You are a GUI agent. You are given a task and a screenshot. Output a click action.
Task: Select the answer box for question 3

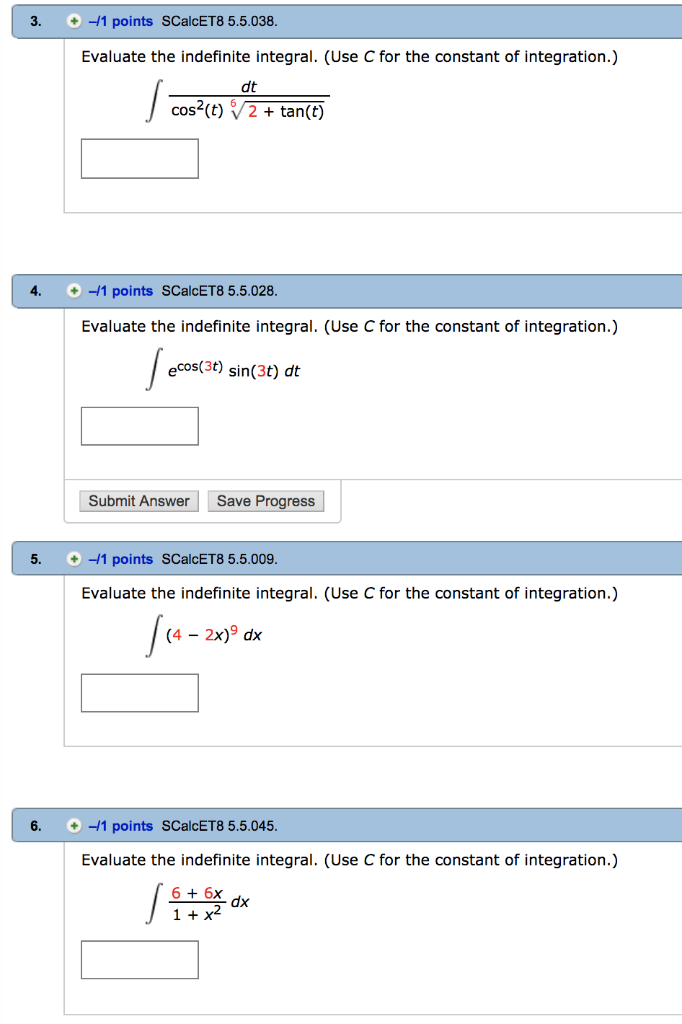[x=139, y=158]
